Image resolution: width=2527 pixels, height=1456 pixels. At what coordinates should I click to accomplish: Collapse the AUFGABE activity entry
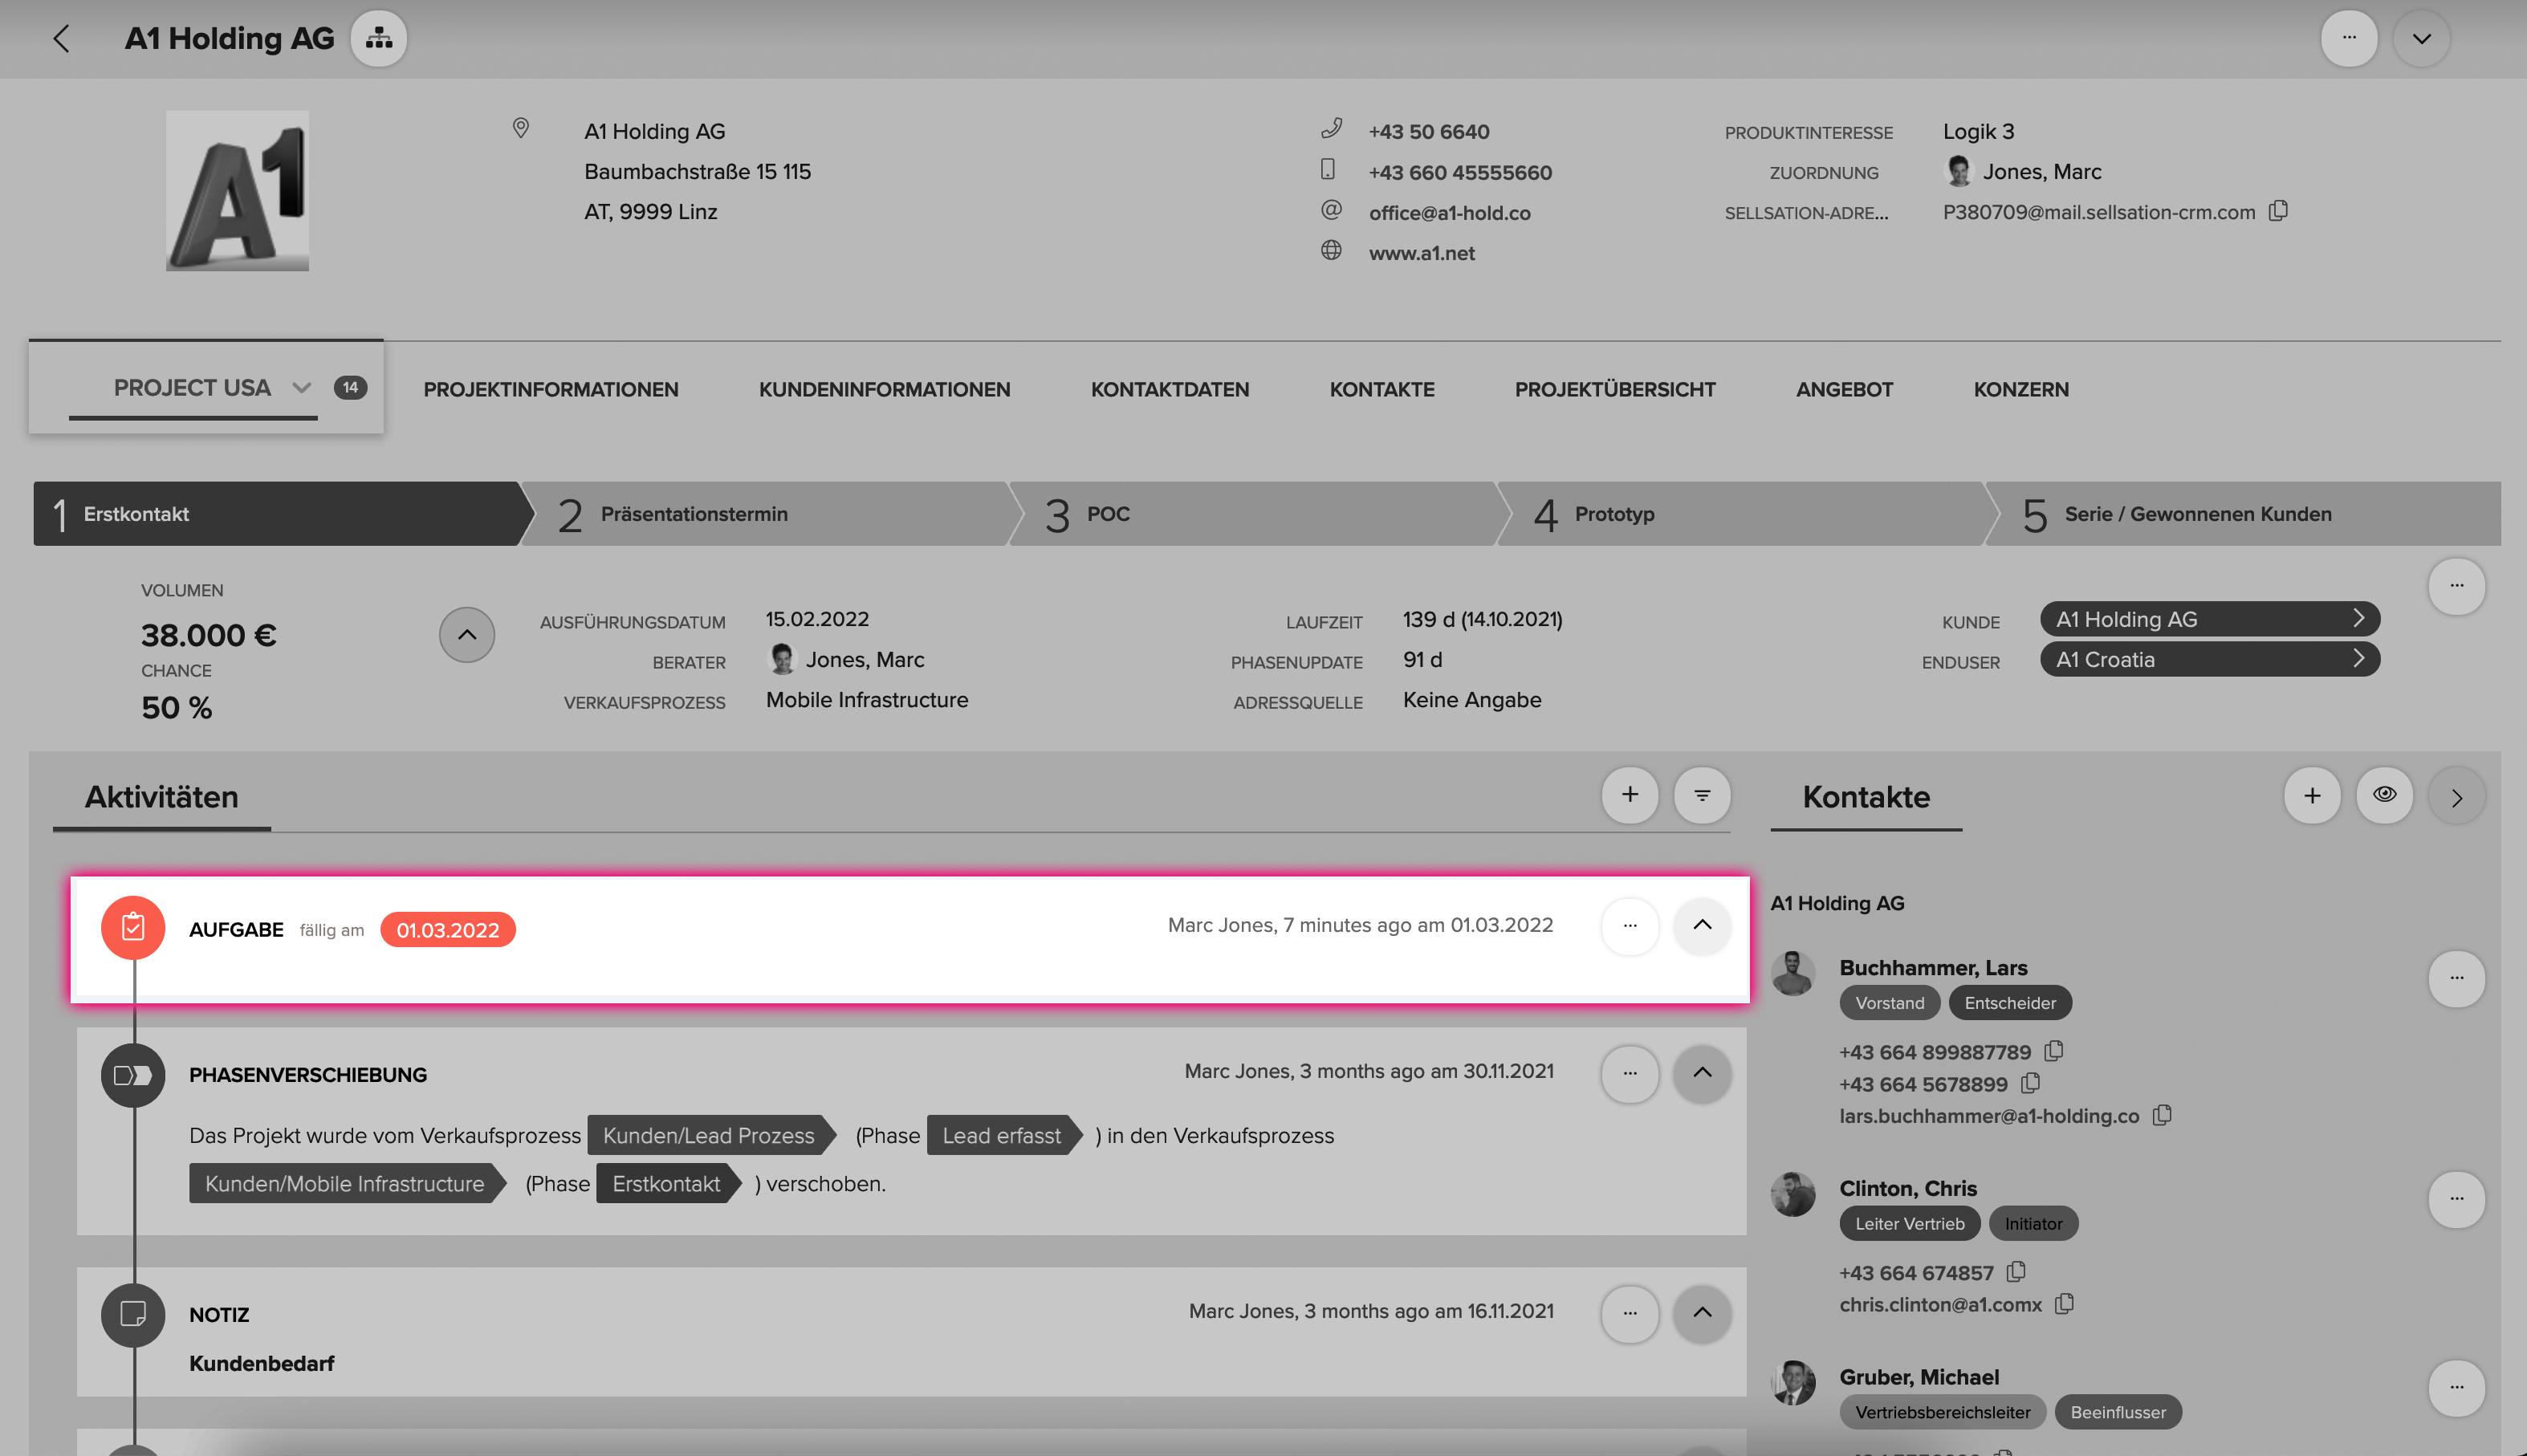(x=1702, y=926)
